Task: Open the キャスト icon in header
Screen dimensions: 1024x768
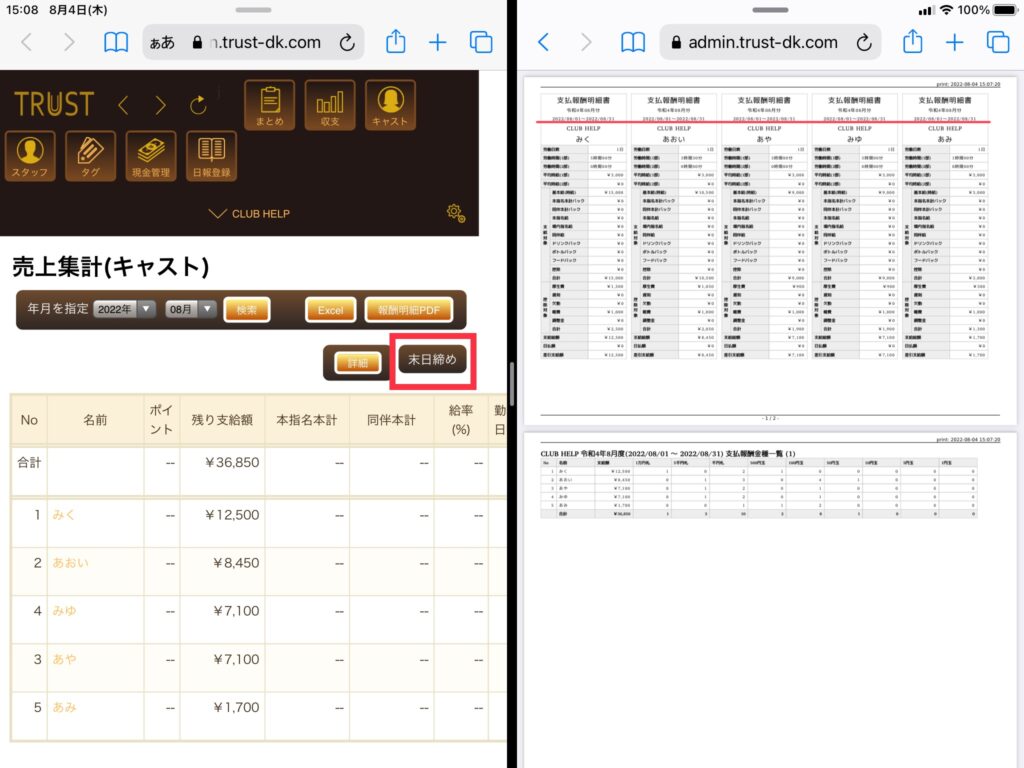Action: pos(390,104)
